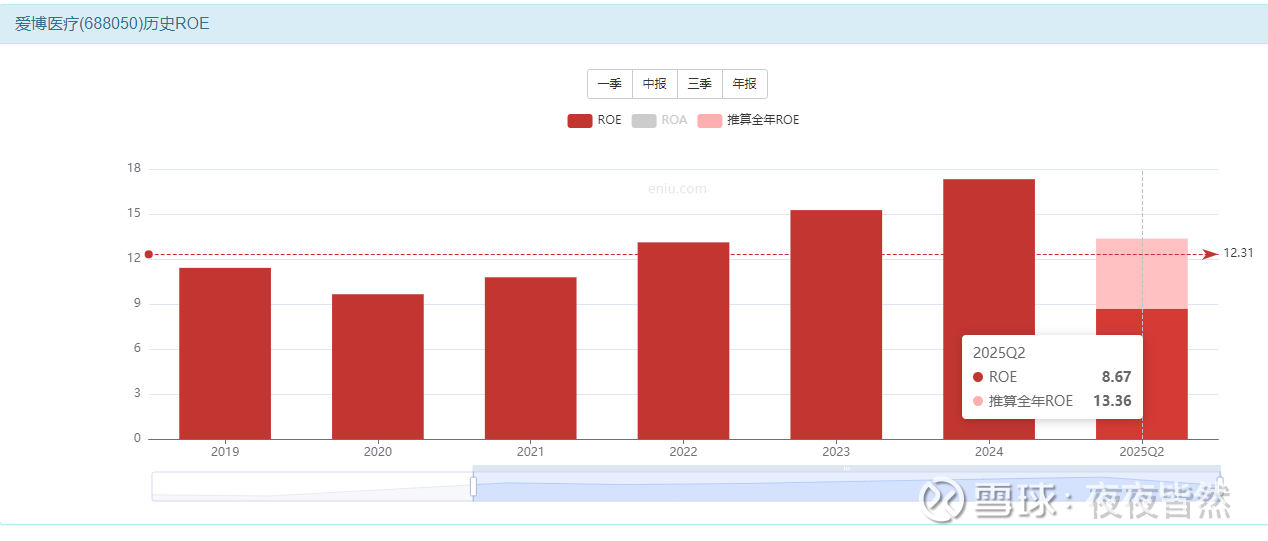
Task: Click the 2021 x-axis label
Action: [531, 452]
